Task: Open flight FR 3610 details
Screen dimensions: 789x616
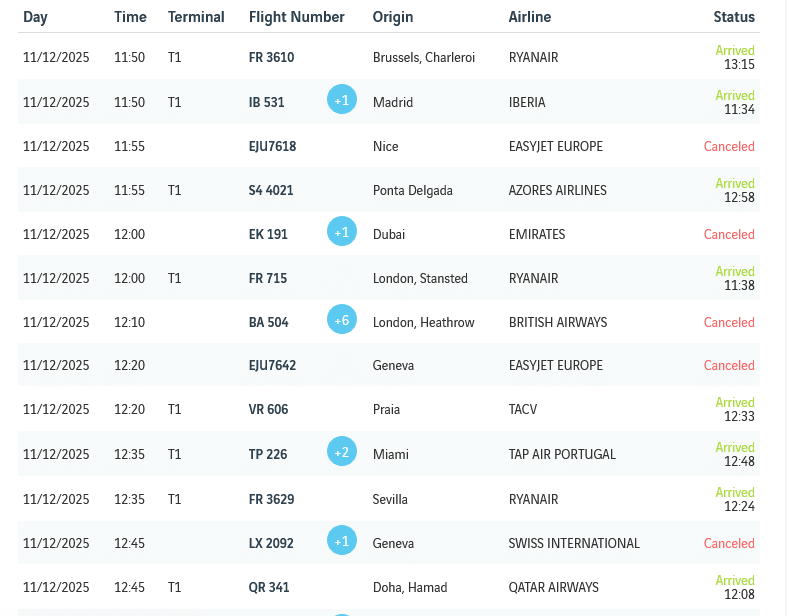Action: tap(271, 58)
